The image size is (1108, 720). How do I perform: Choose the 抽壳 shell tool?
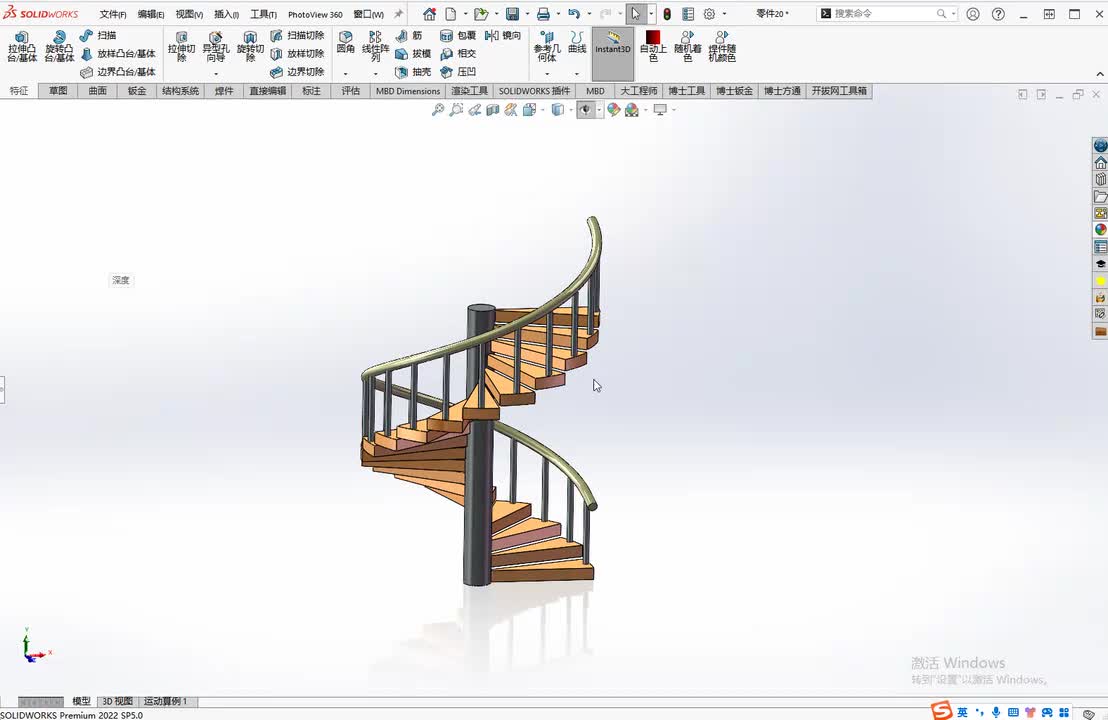413,72
